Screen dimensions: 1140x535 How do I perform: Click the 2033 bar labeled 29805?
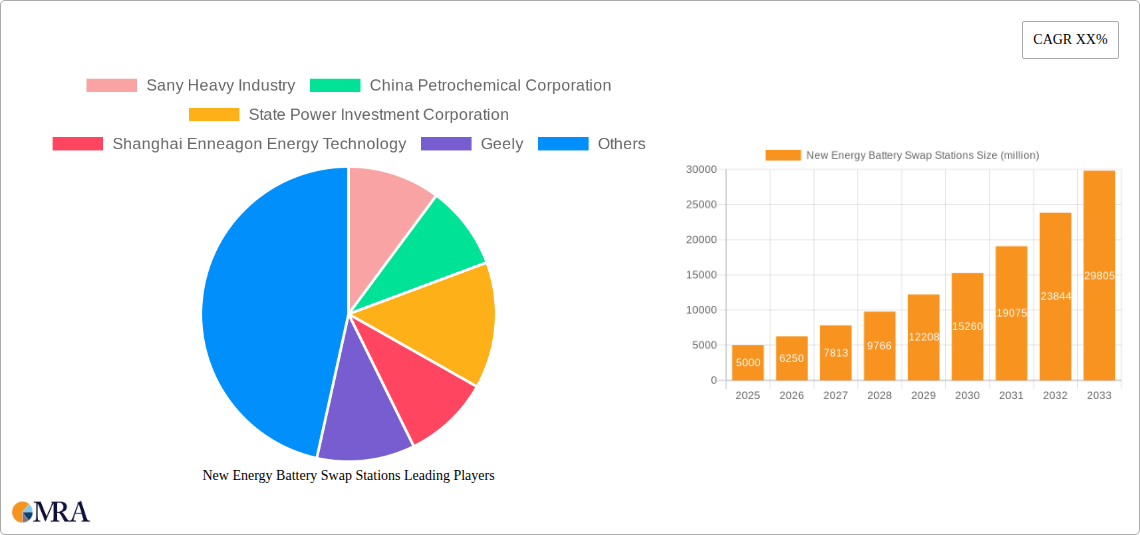click(1099, 275)
